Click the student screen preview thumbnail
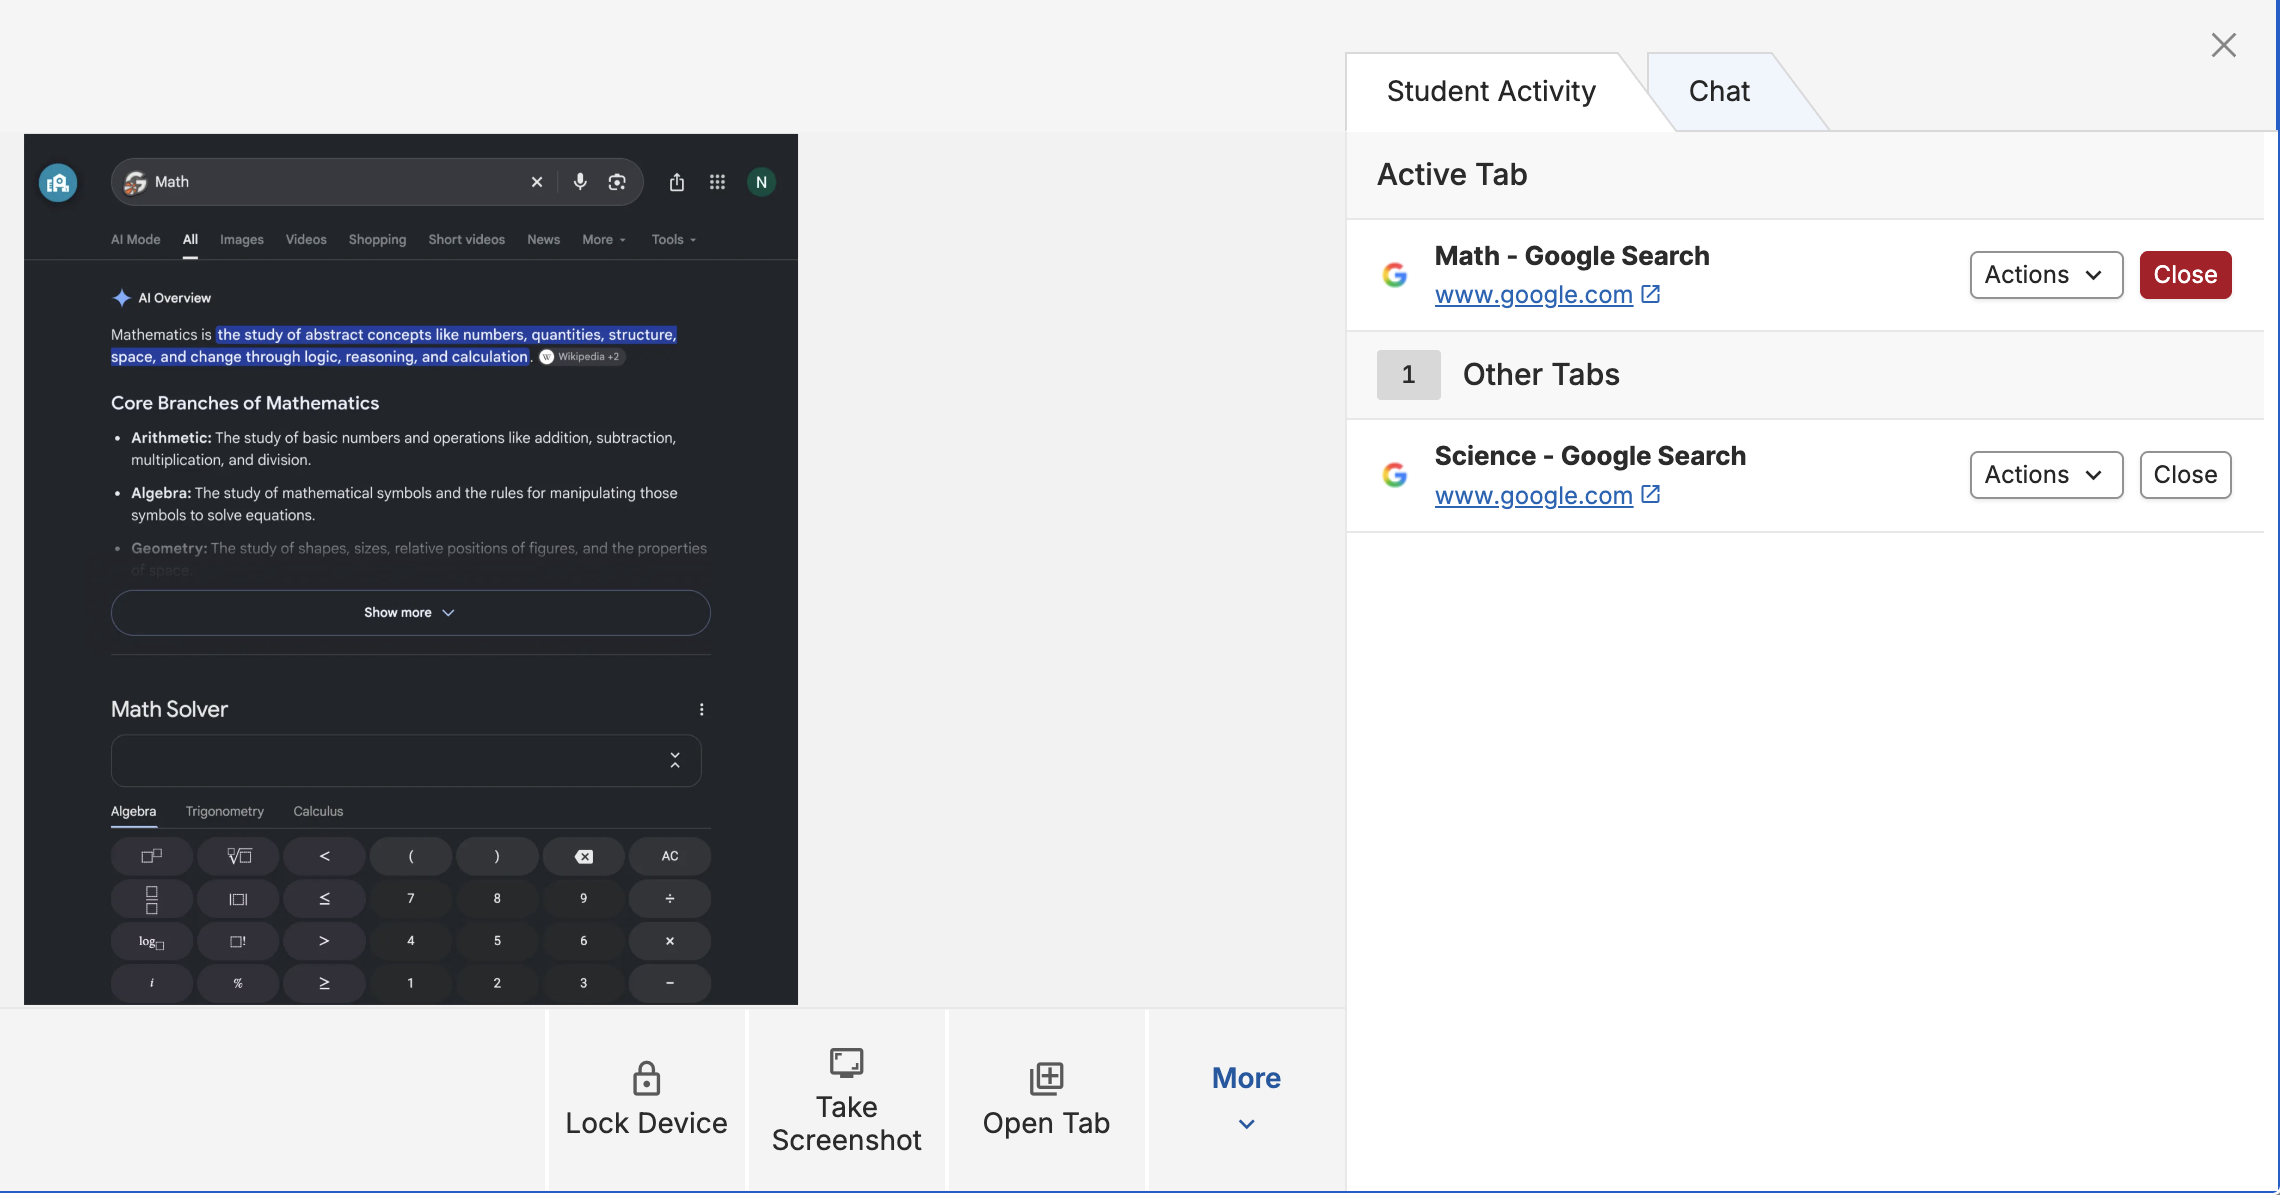 coord(411,569)
